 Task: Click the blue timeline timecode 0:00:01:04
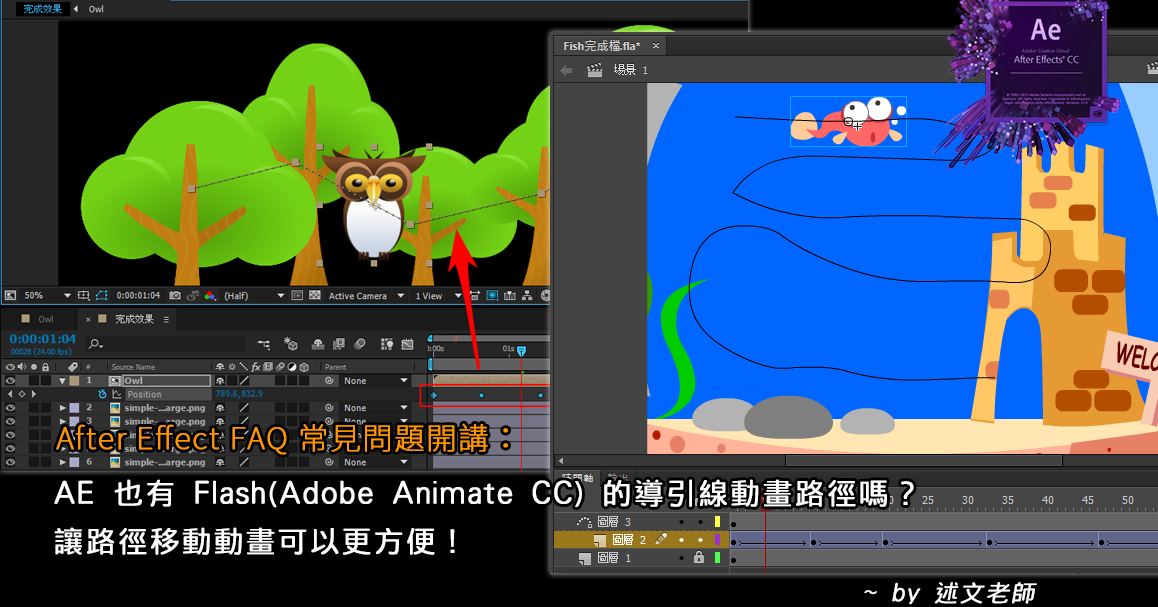coord(43,339)
